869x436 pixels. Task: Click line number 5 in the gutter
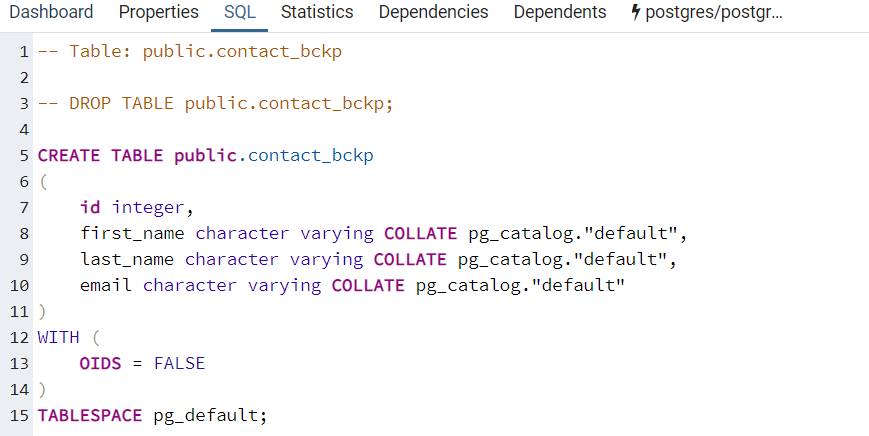[x=24, y=155]
